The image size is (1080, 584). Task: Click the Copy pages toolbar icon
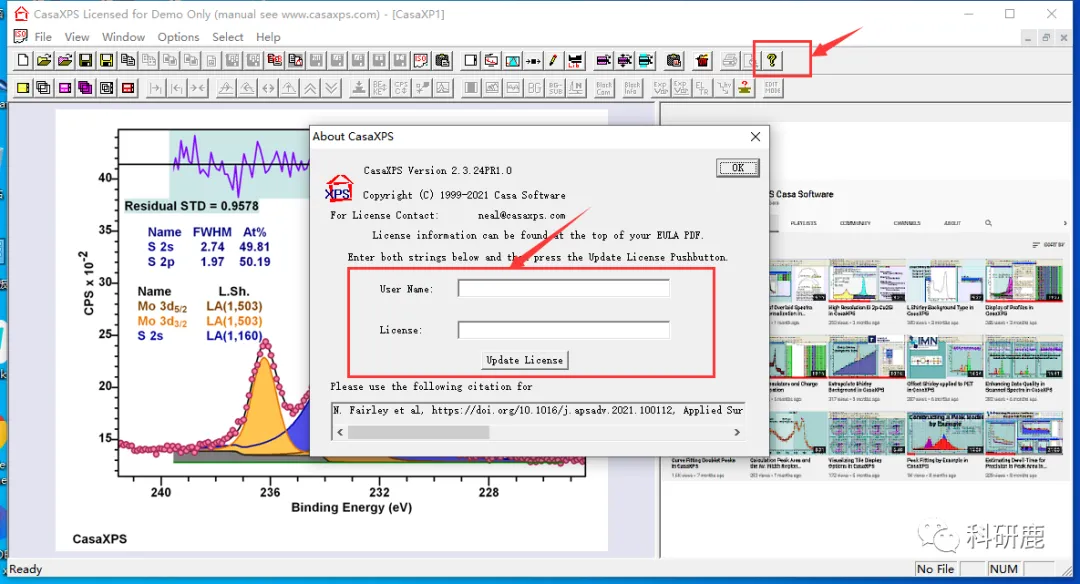click(x=127, y=61)
